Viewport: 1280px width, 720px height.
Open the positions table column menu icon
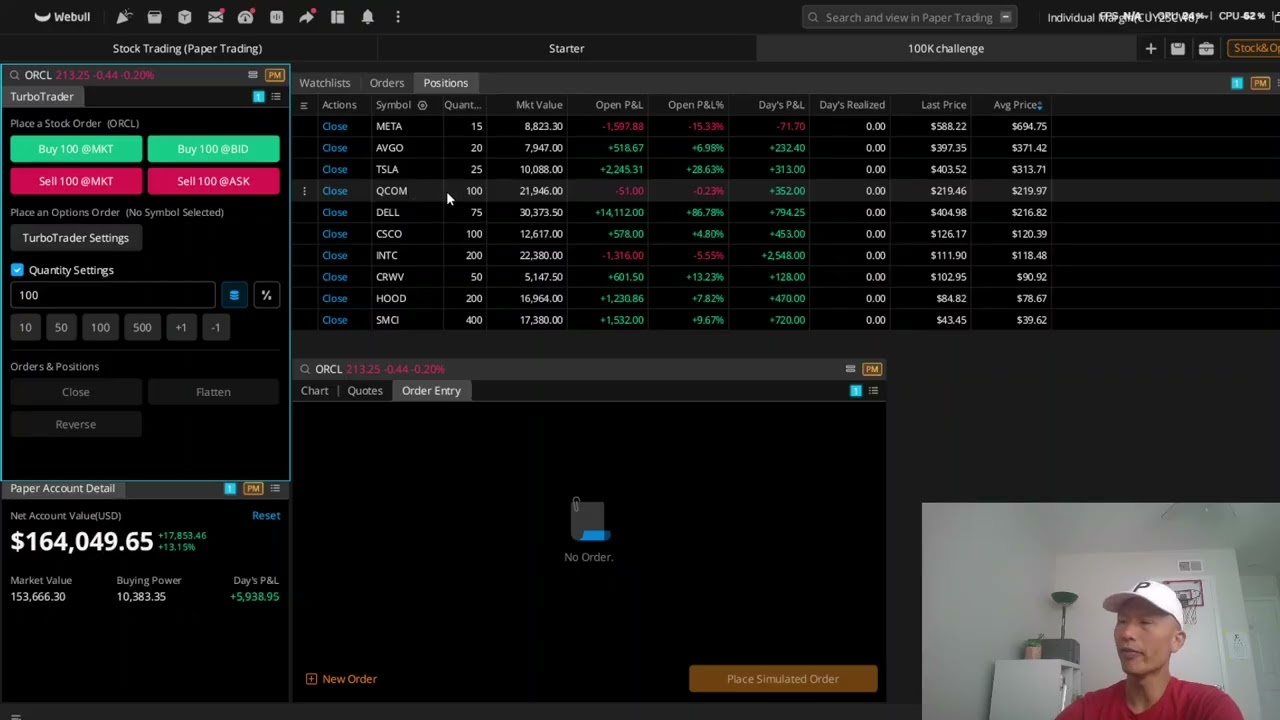(x=304, y=105)
